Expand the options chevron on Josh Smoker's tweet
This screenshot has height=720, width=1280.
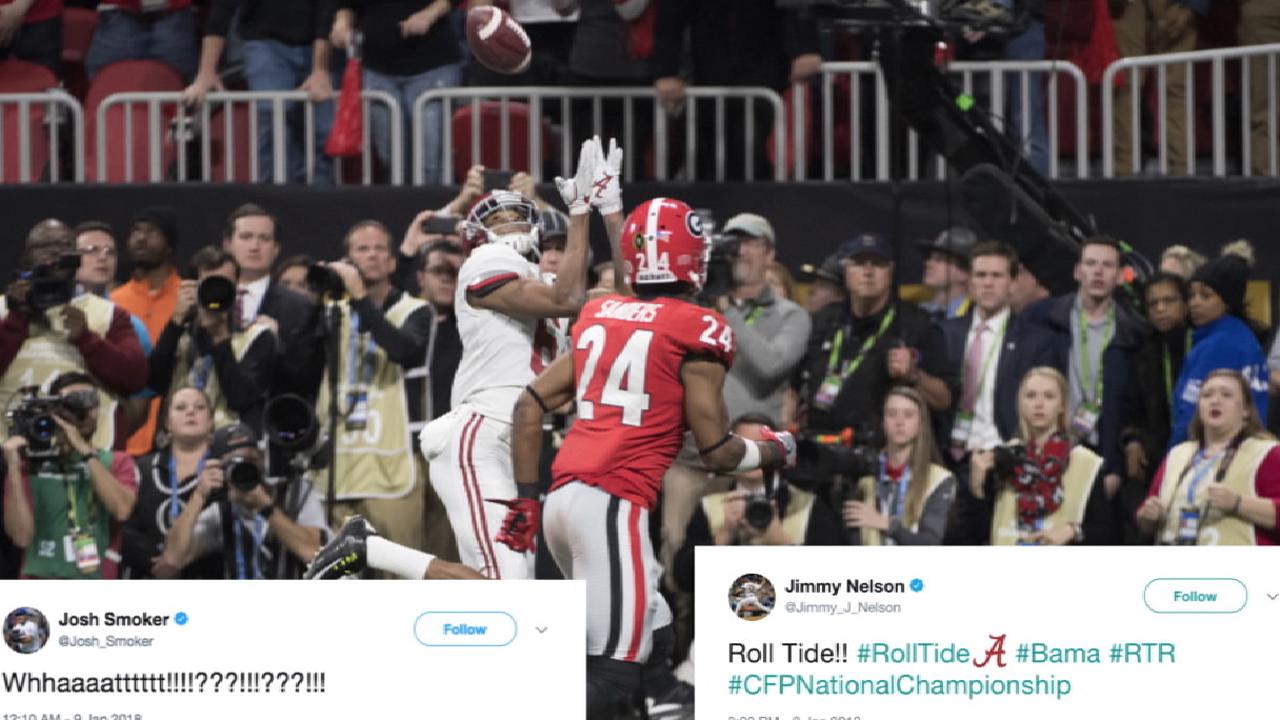point(541,630)
